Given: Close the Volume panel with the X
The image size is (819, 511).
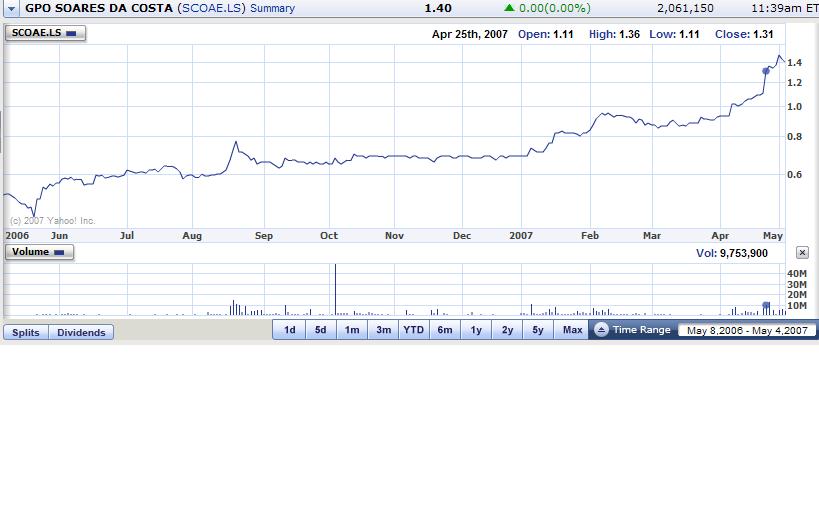Looking at the screenshot, I should 802,253.
